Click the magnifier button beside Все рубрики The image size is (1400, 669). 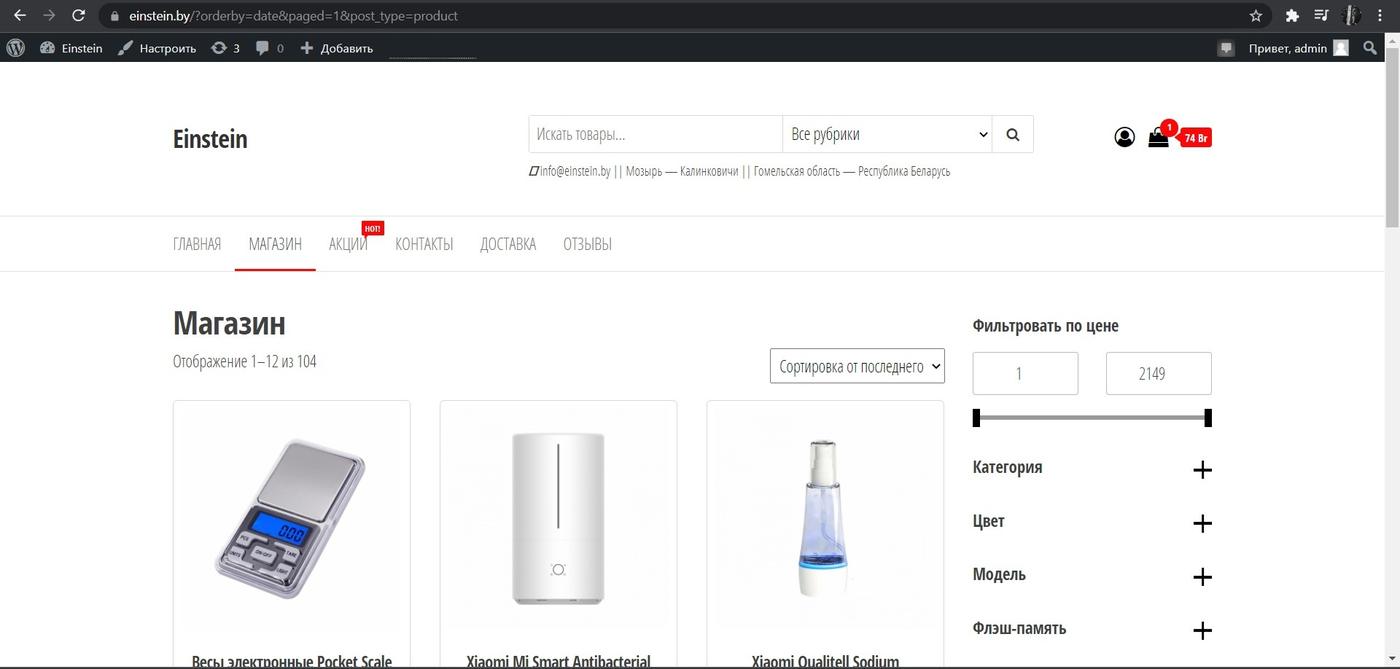(1013, 134)
